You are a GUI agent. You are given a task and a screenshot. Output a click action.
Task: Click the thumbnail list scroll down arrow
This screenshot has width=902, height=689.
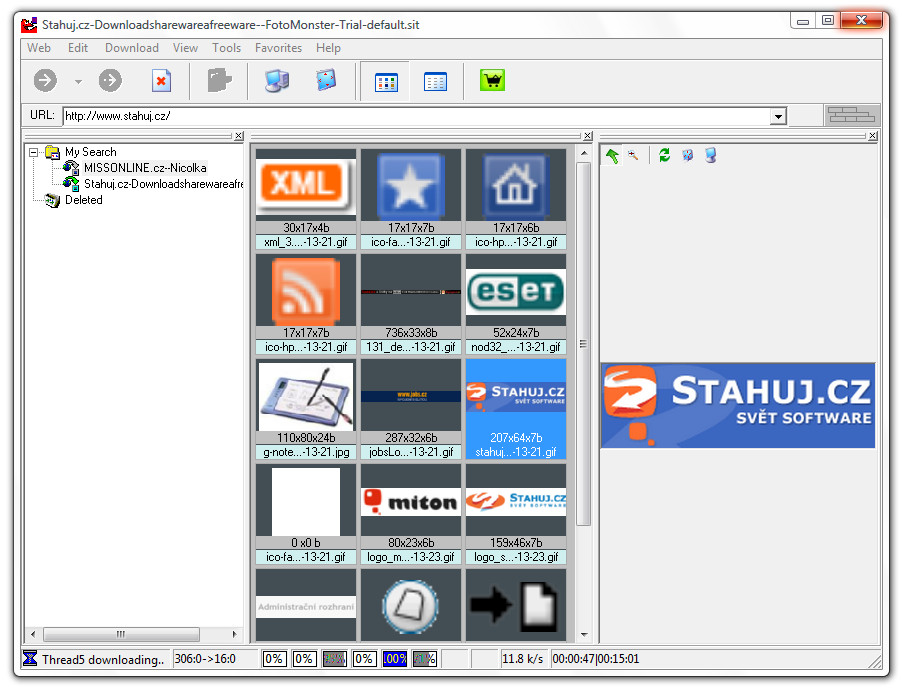583,635
